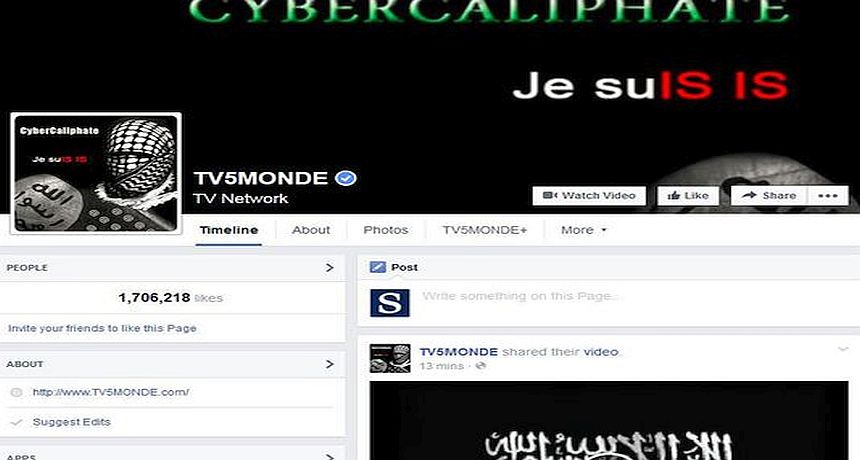Click the globe icon next to the website URL
The height and width of the screenshot is (460, 860).
(x=16, y=392)
